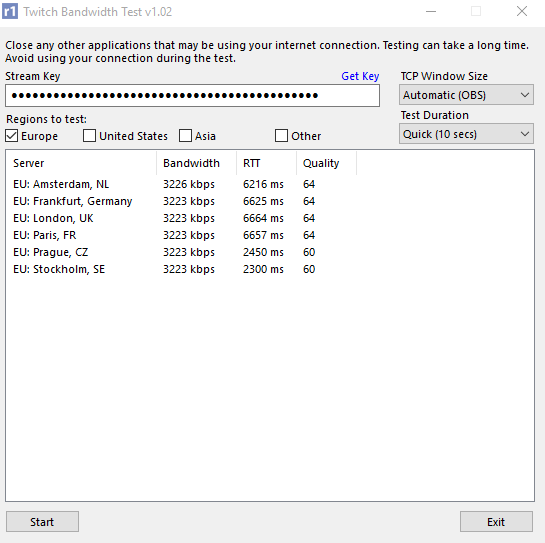Select the EU: London, UK row
The image size is (545, 543).
coord(181,218)
